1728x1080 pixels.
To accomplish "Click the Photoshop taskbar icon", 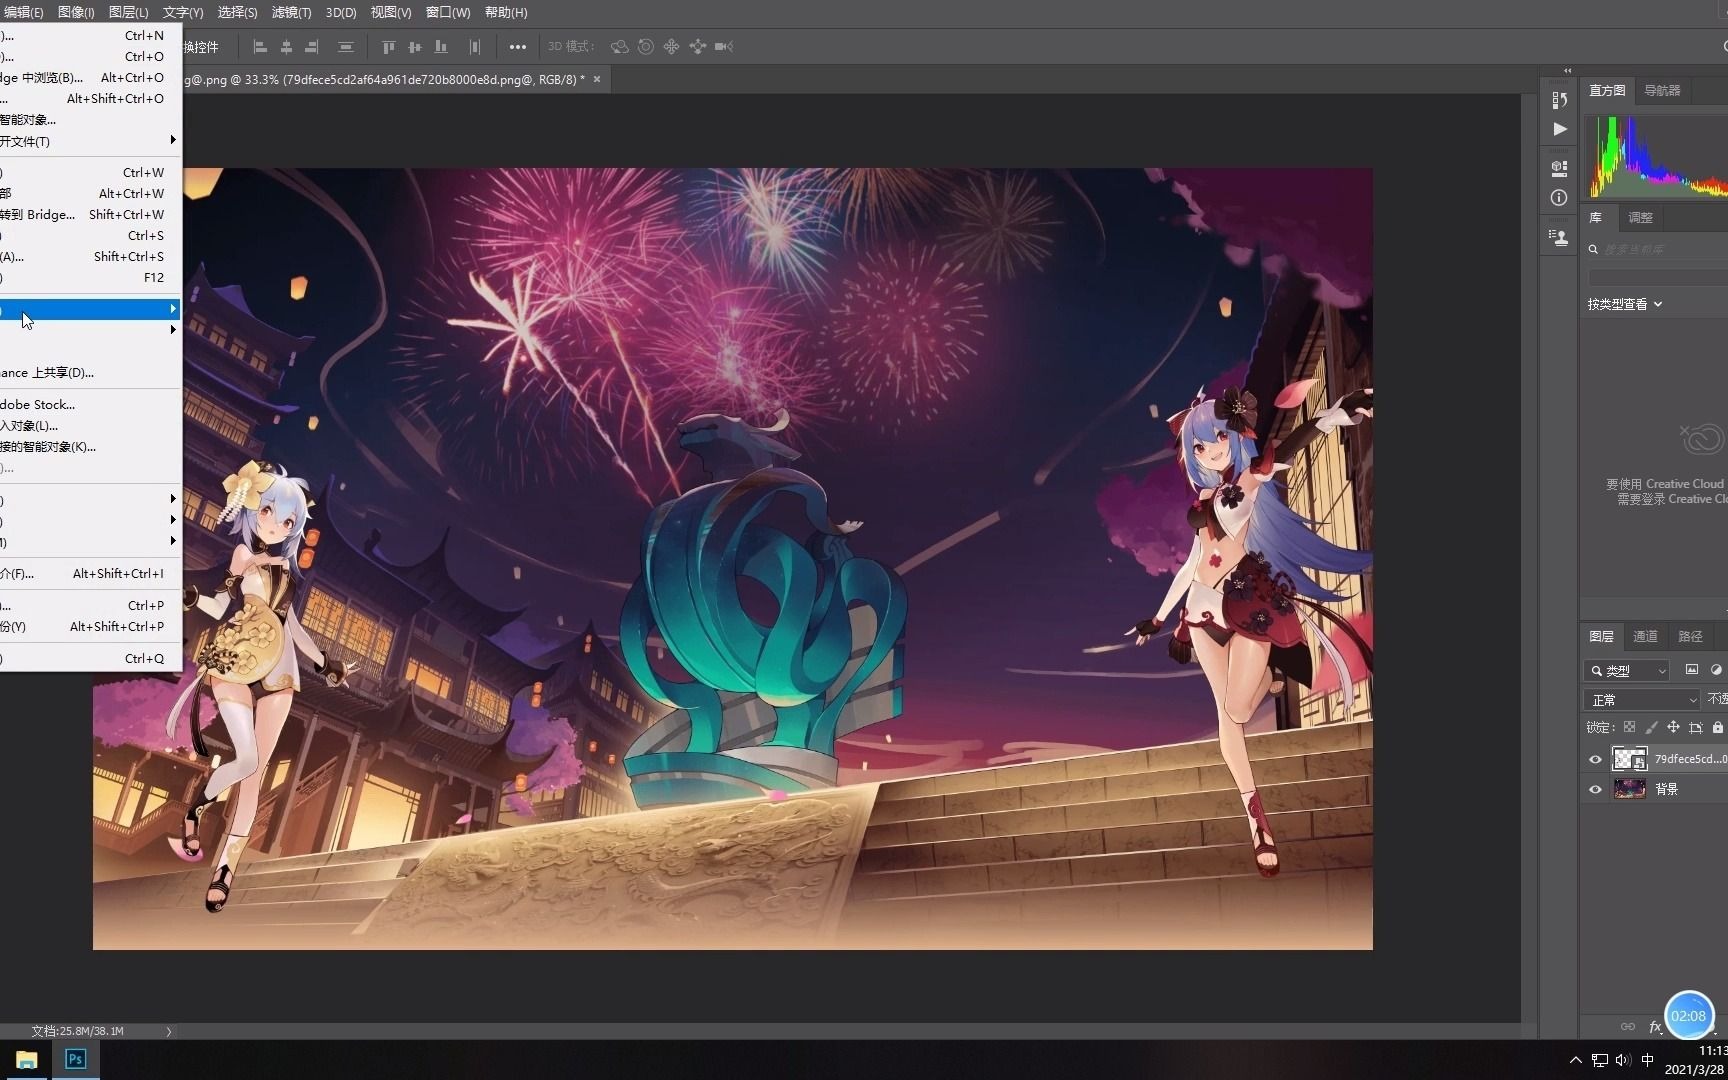I will click(75, 1060).
